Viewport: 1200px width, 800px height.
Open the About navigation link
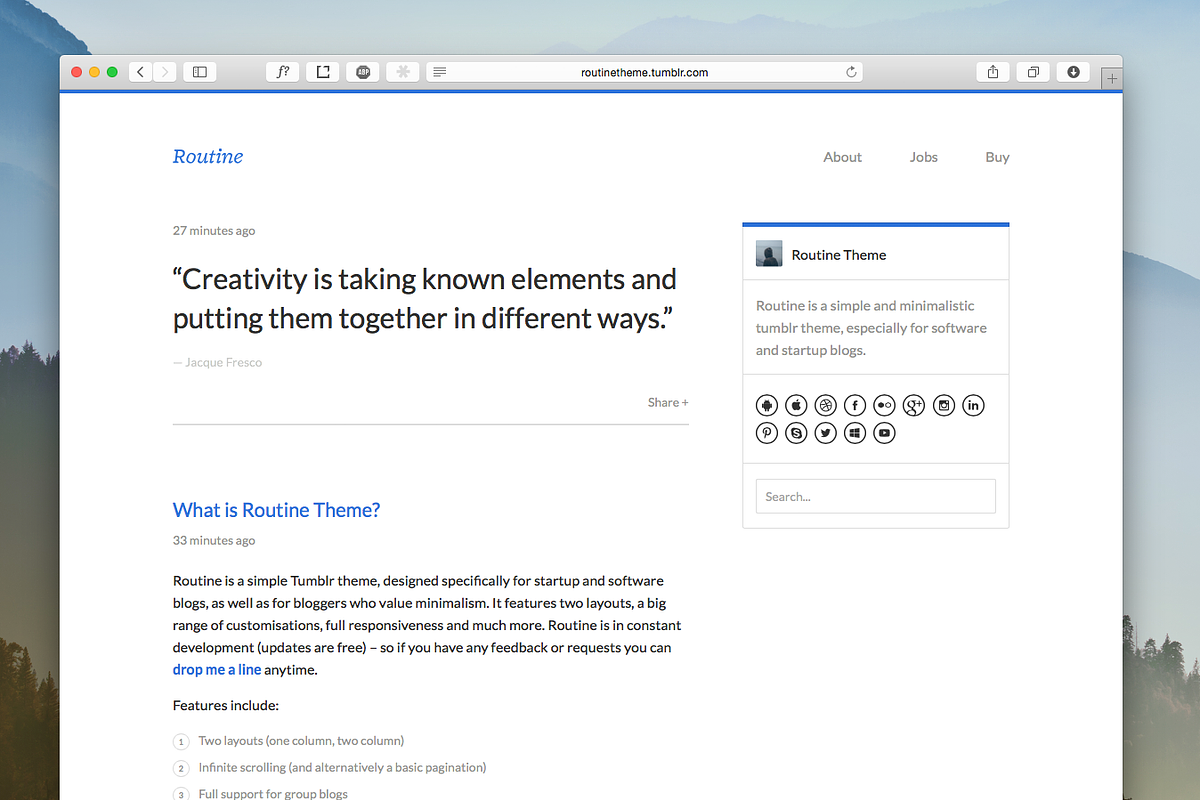point(842,157)
